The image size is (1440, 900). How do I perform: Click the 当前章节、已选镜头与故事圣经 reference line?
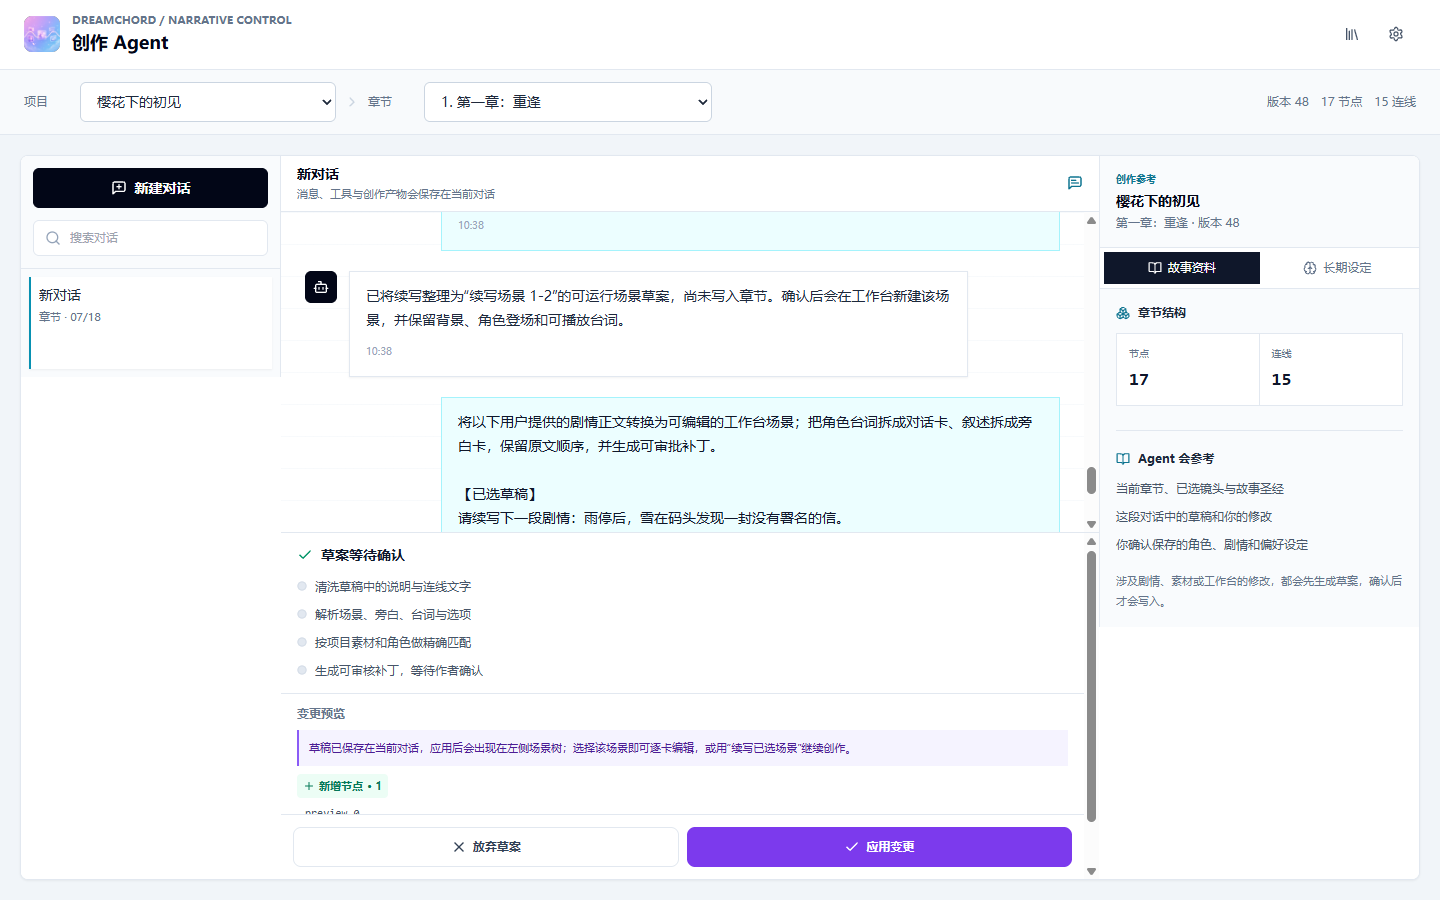coord(1200,489)
